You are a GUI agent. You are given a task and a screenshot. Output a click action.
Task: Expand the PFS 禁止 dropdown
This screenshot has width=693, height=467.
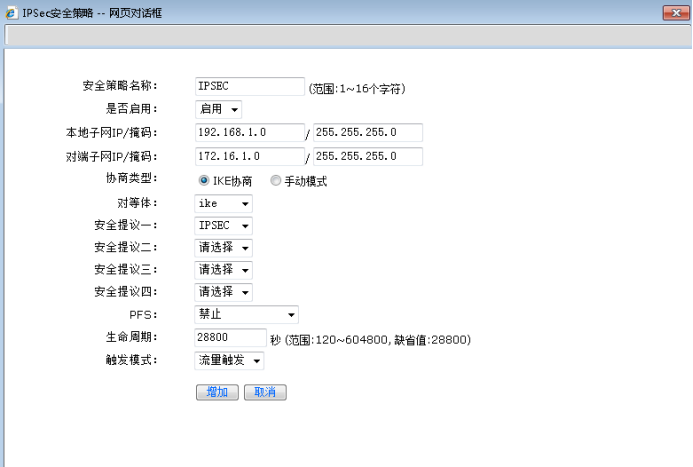[x=246, y=315]
